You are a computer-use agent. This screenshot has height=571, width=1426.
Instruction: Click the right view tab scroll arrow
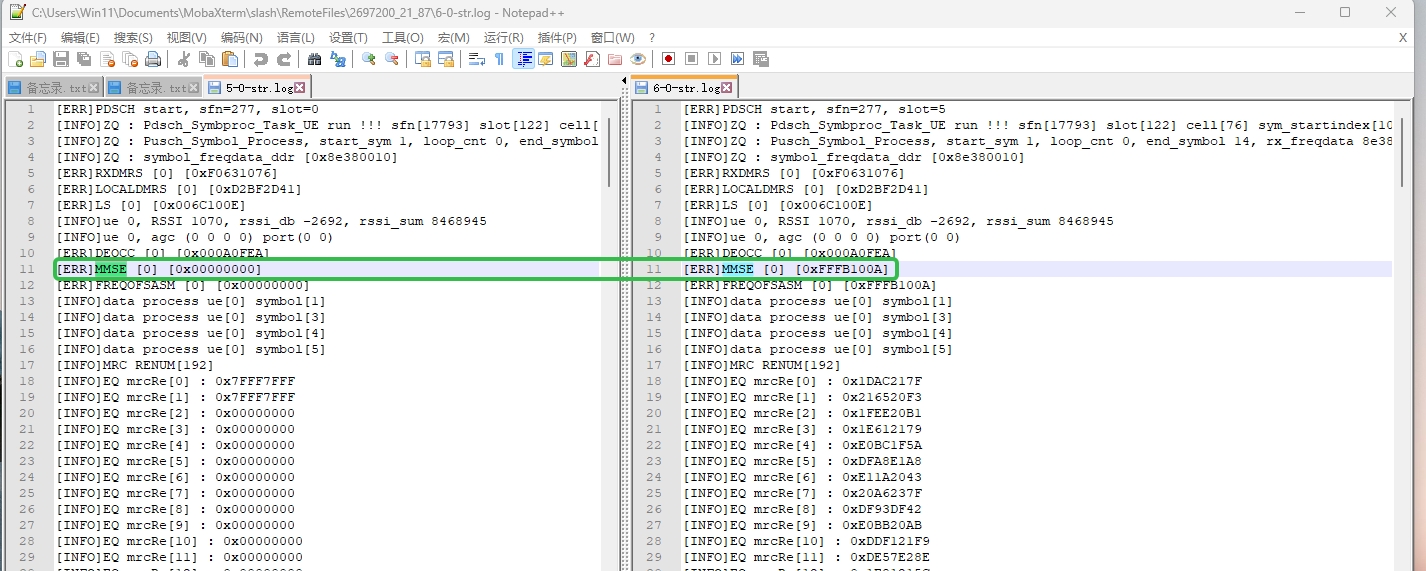(624, 80)
